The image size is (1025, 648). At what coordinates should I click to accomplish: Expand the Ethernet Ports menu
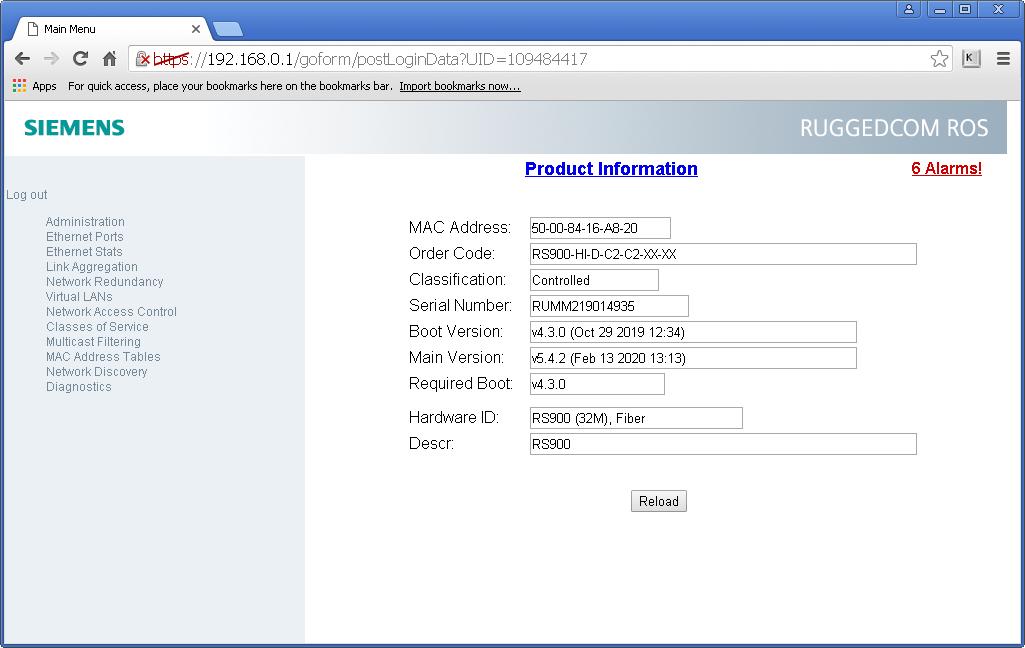[84, 237]
